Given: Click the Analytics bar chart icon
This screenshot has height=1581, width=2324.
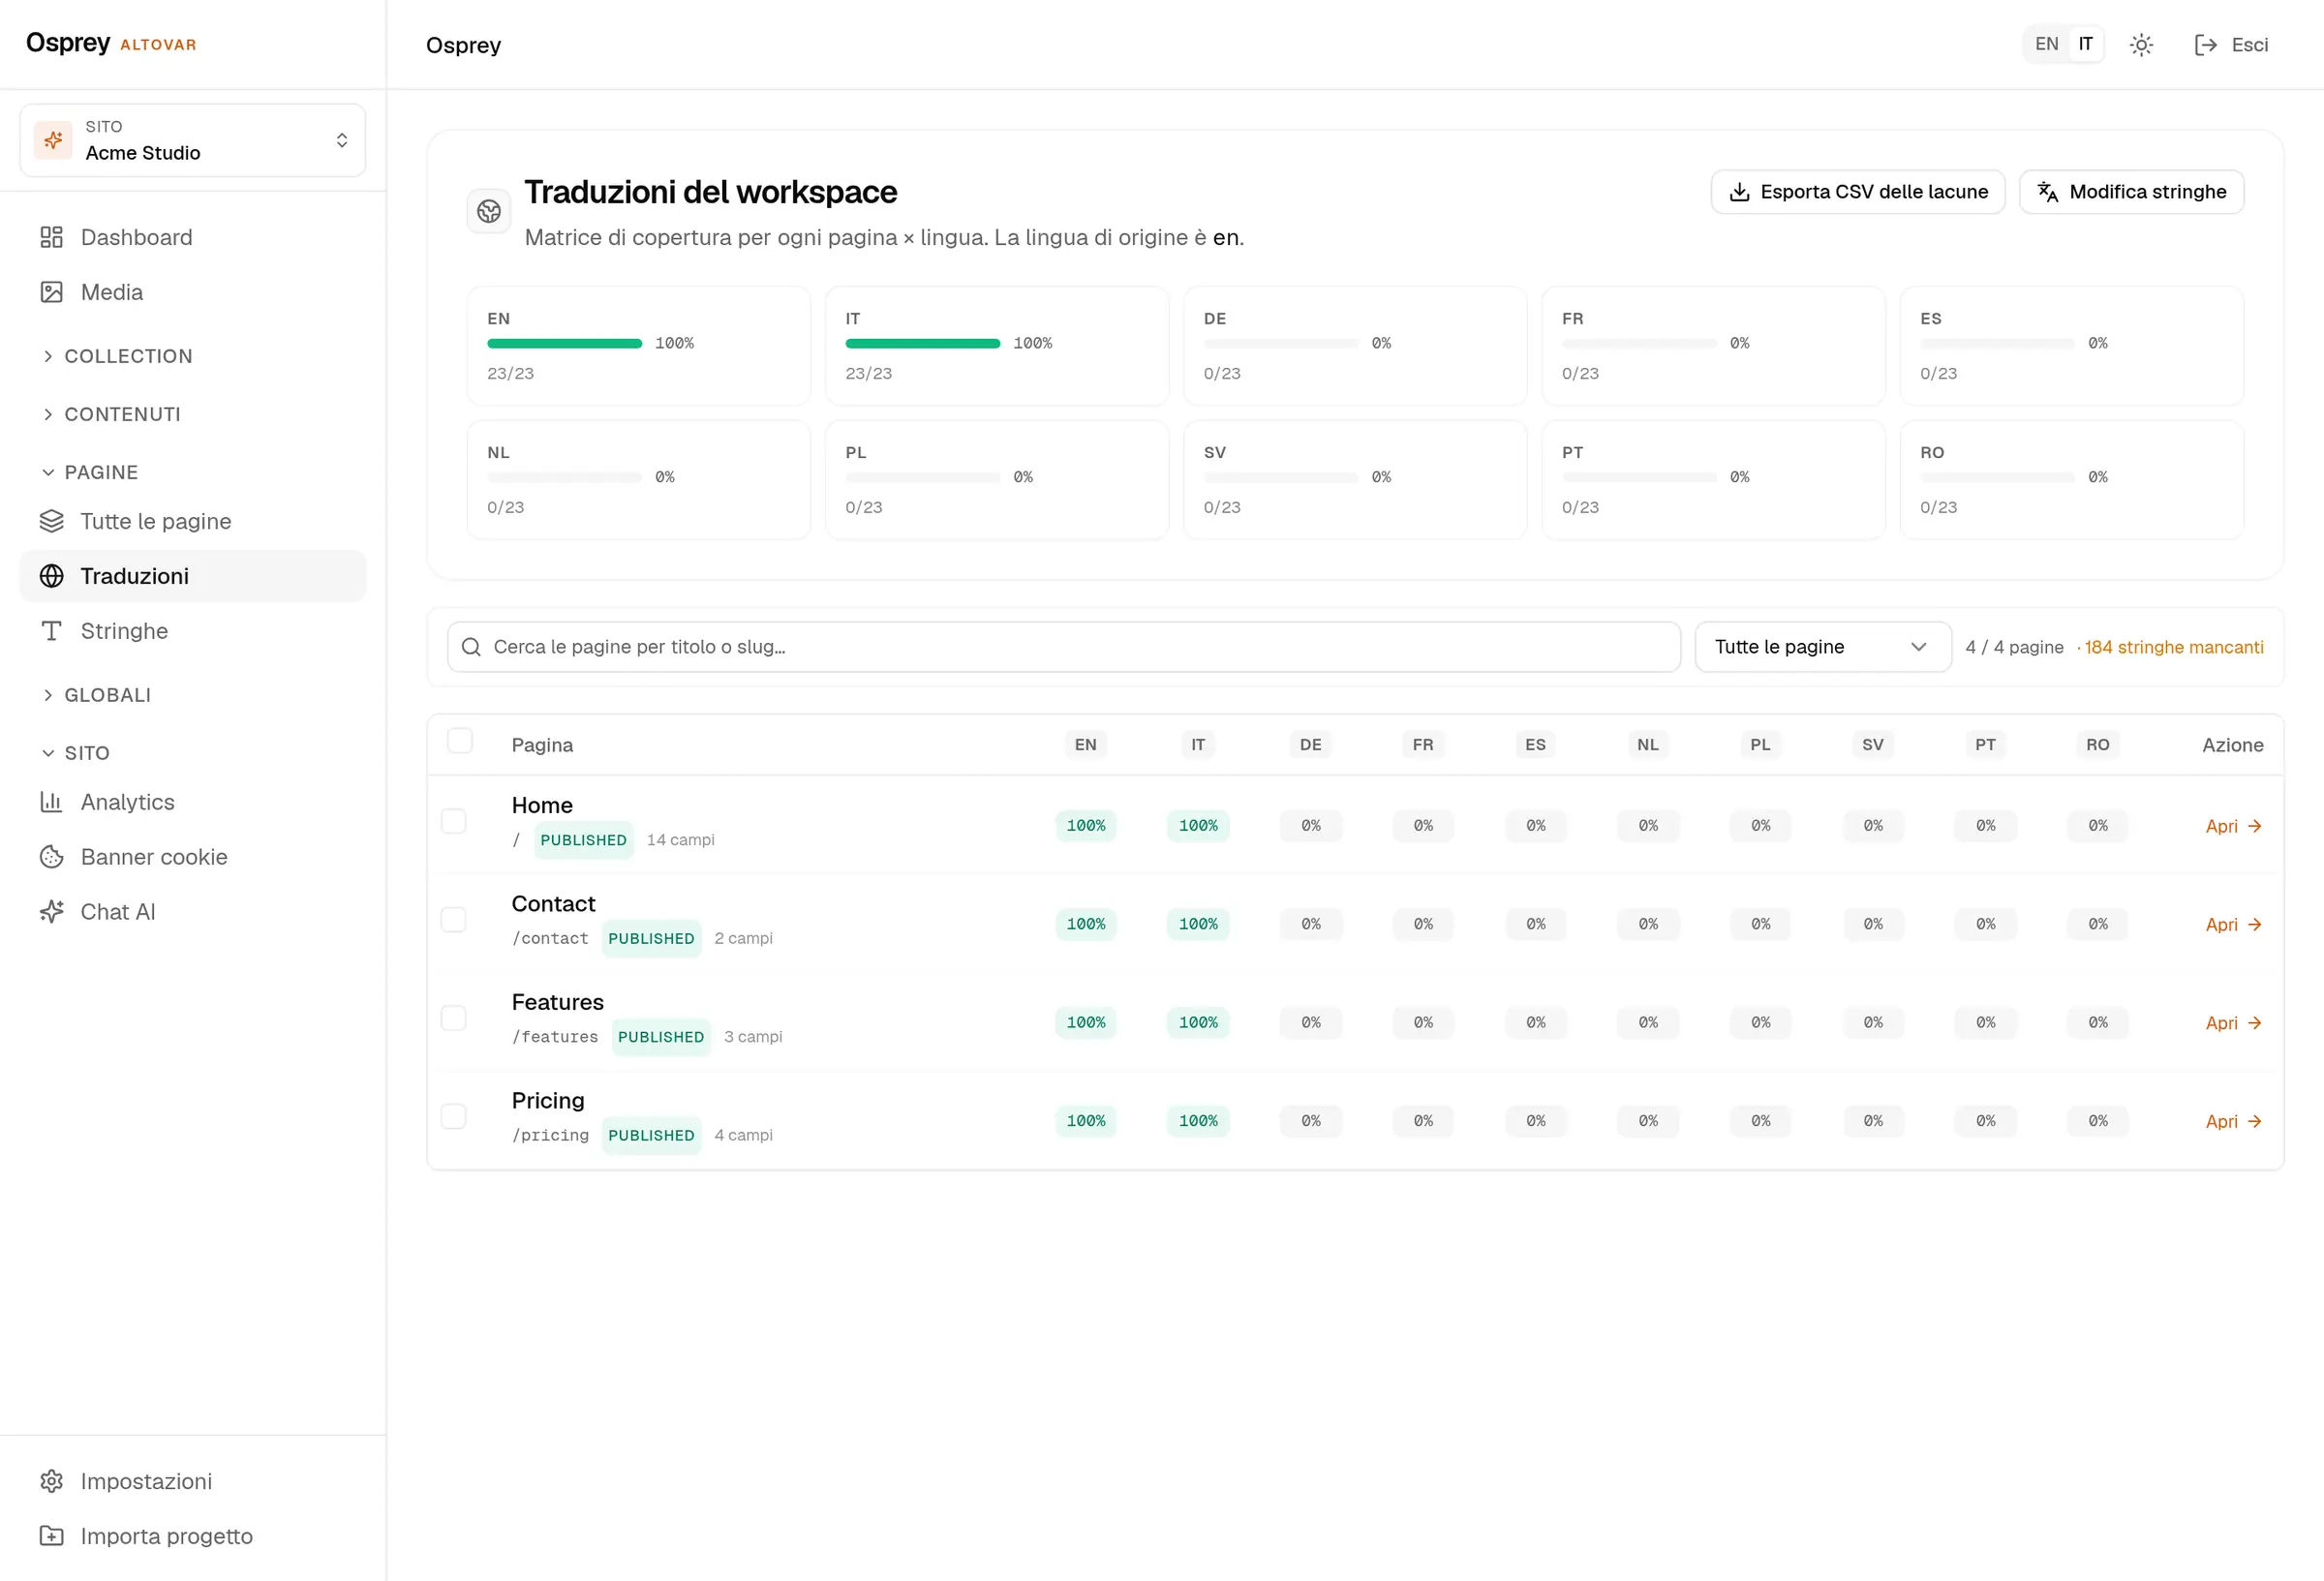Looking at the screenshot, I should [51, 802].
